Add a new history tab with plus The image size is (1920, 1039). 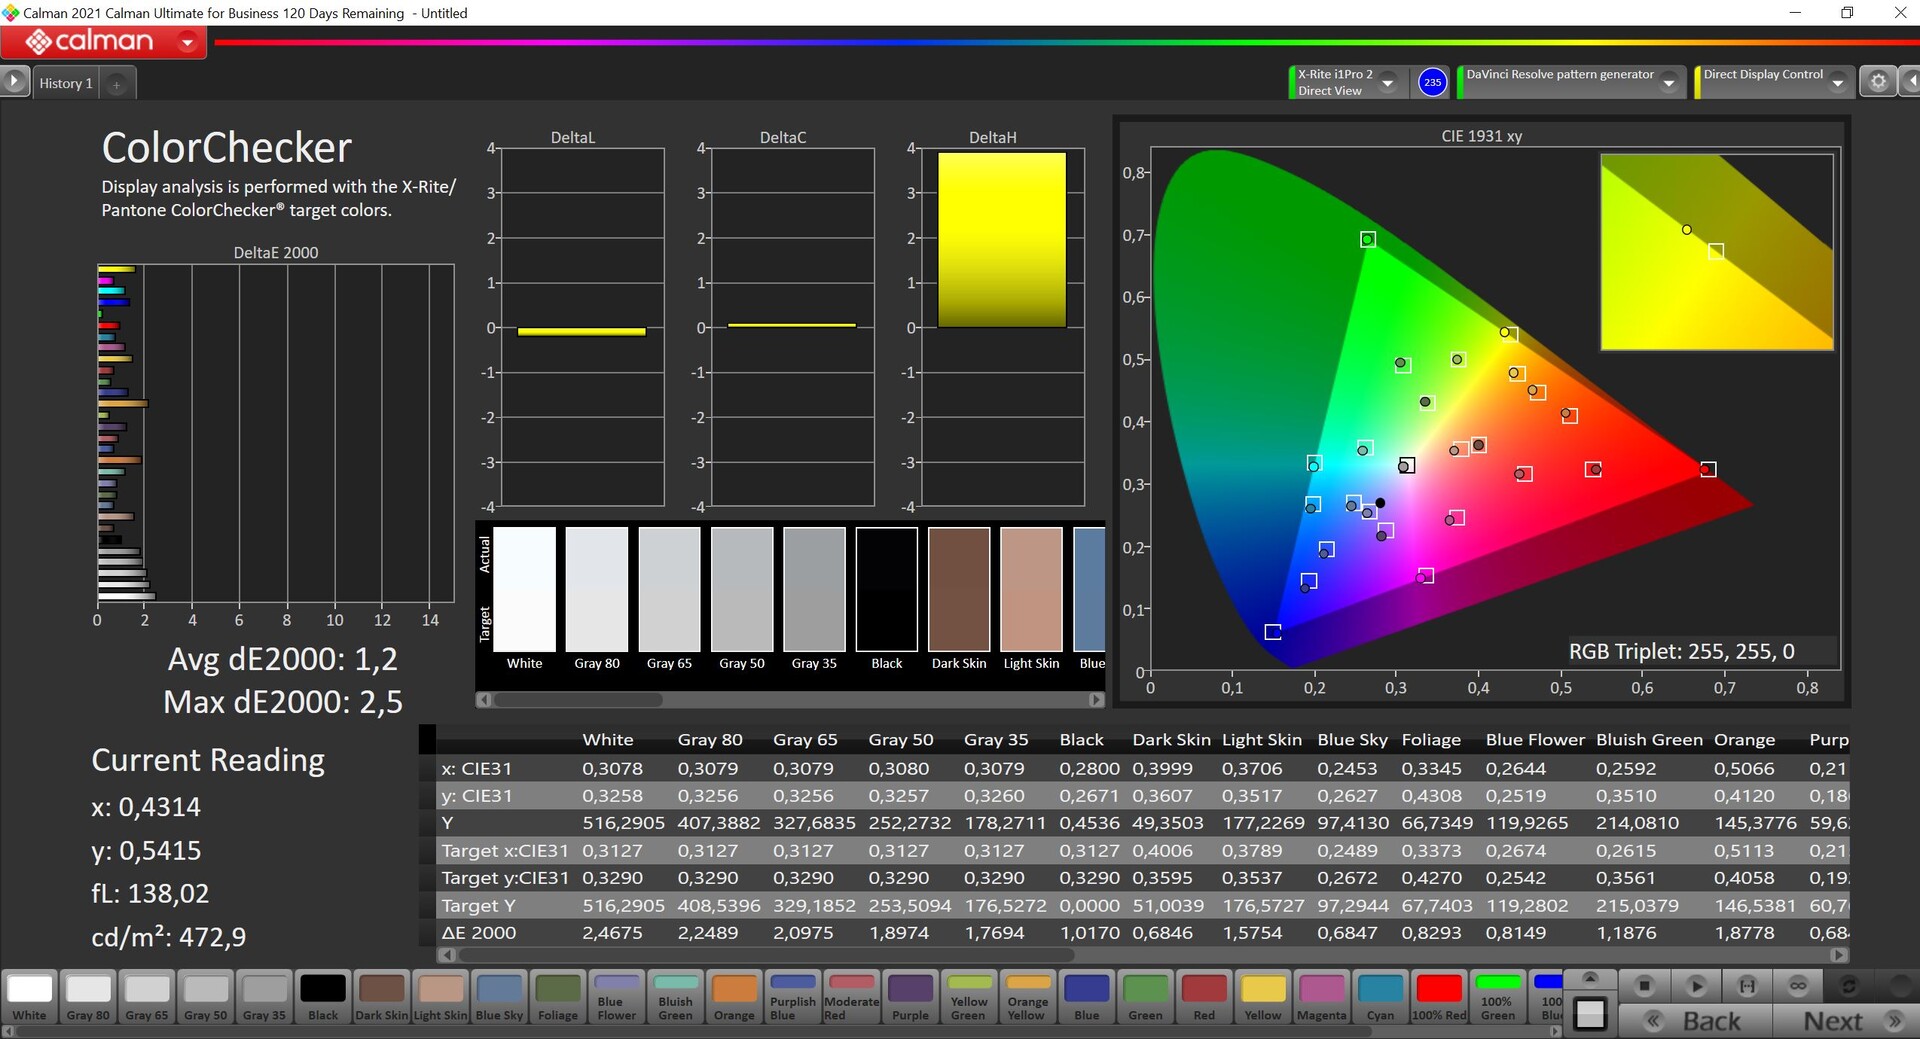(x=117, y=84)
